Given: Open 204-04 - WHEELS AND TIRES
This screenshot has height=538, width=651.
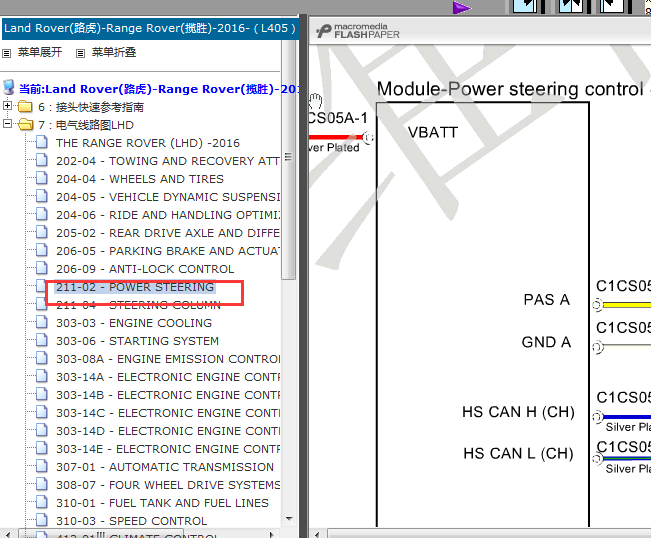Looking at the screenshot, I should [x=140, y=179].
